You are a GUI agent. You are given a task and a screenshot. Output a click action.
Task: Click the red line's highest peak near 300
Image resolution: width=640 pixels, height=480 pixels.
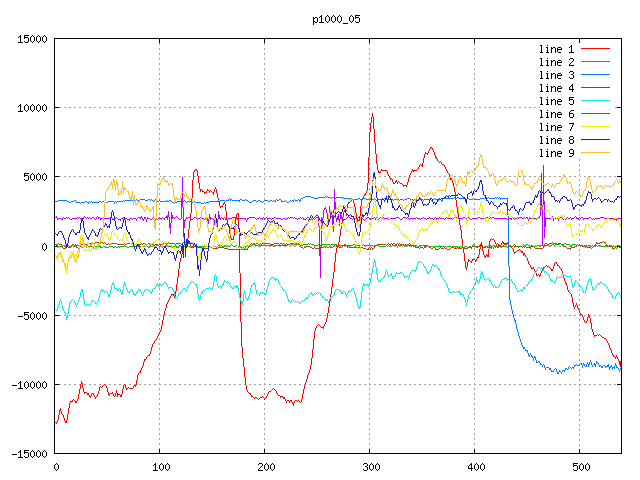[x=372, y=114]
